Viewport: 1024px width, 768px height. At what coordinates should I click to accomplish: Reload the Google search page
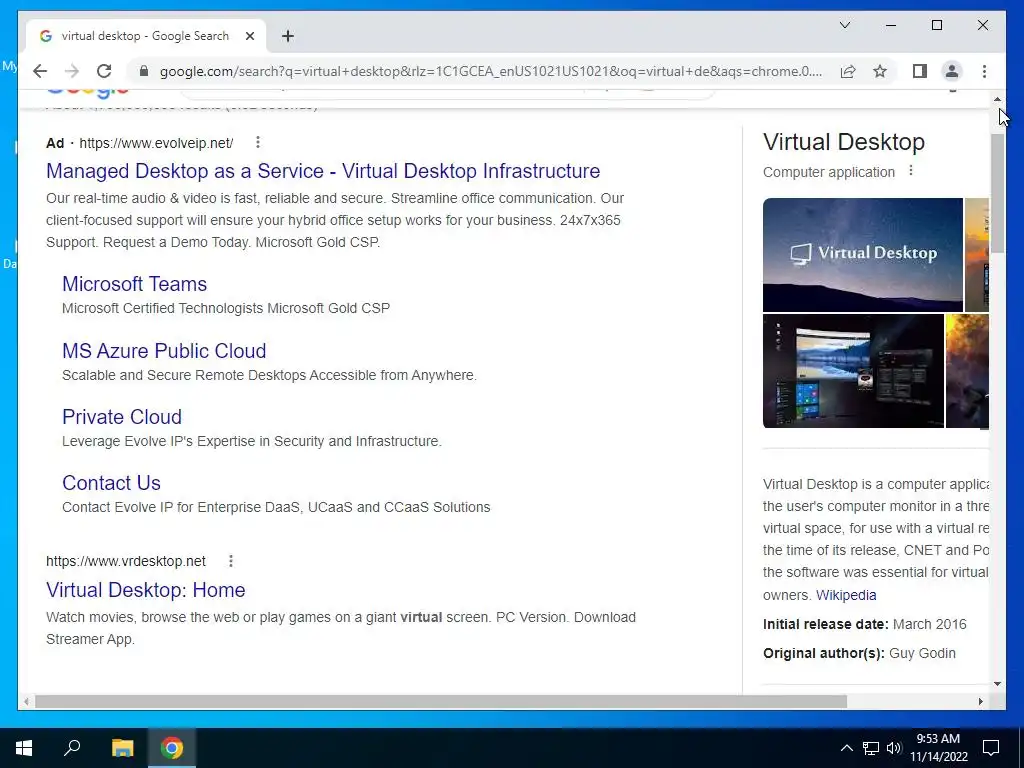tap(104, 71)
